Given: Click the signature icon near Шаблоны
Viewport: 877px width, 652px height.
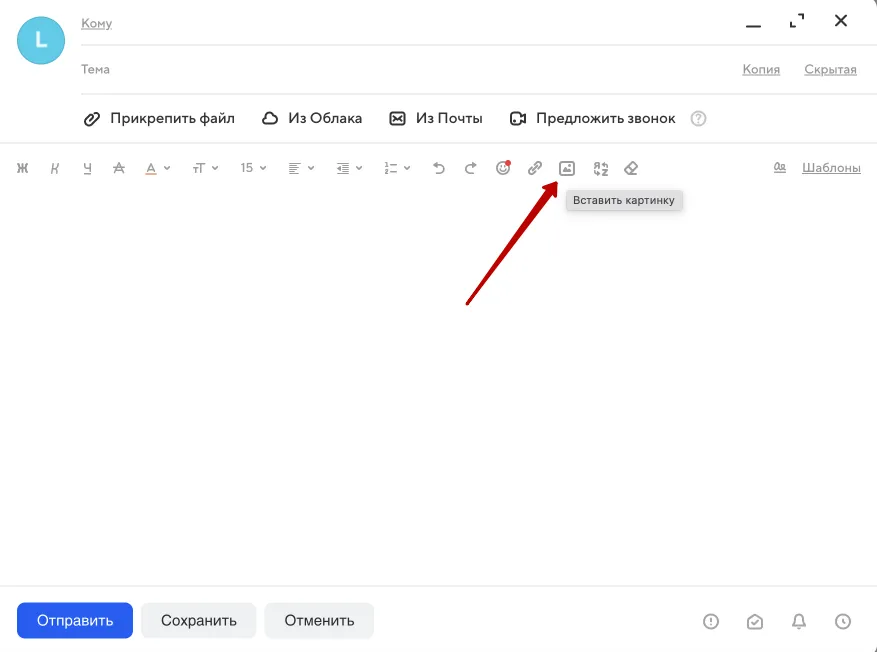Looking at the screenshot, I should (780, 168).
